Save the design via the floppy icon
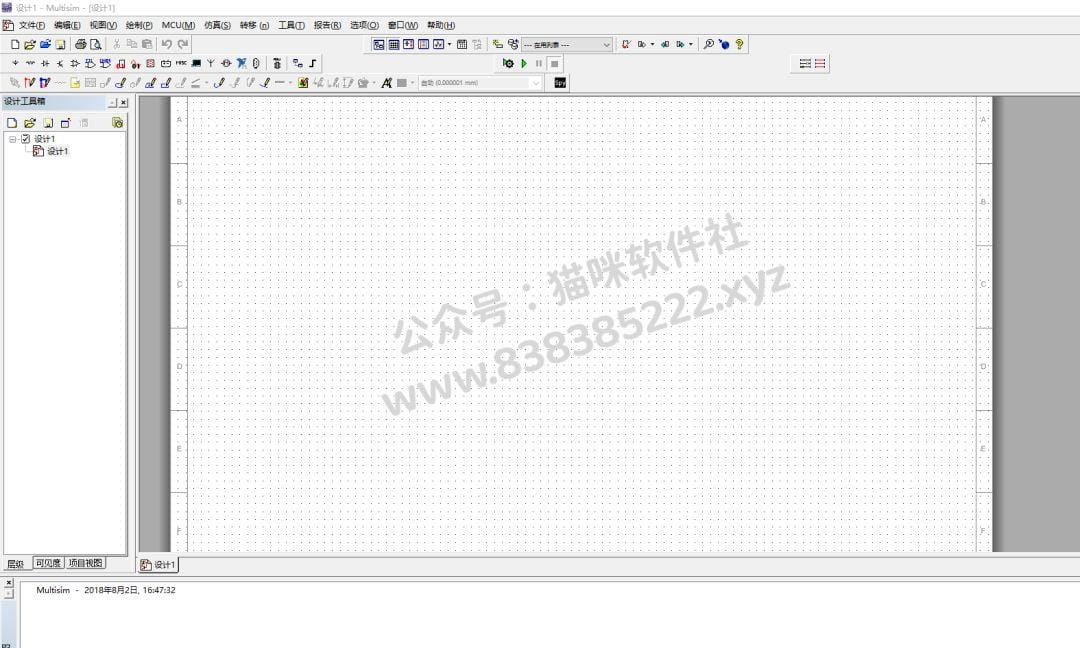This screenshot has width=1080, height=648. pos(60,44)
